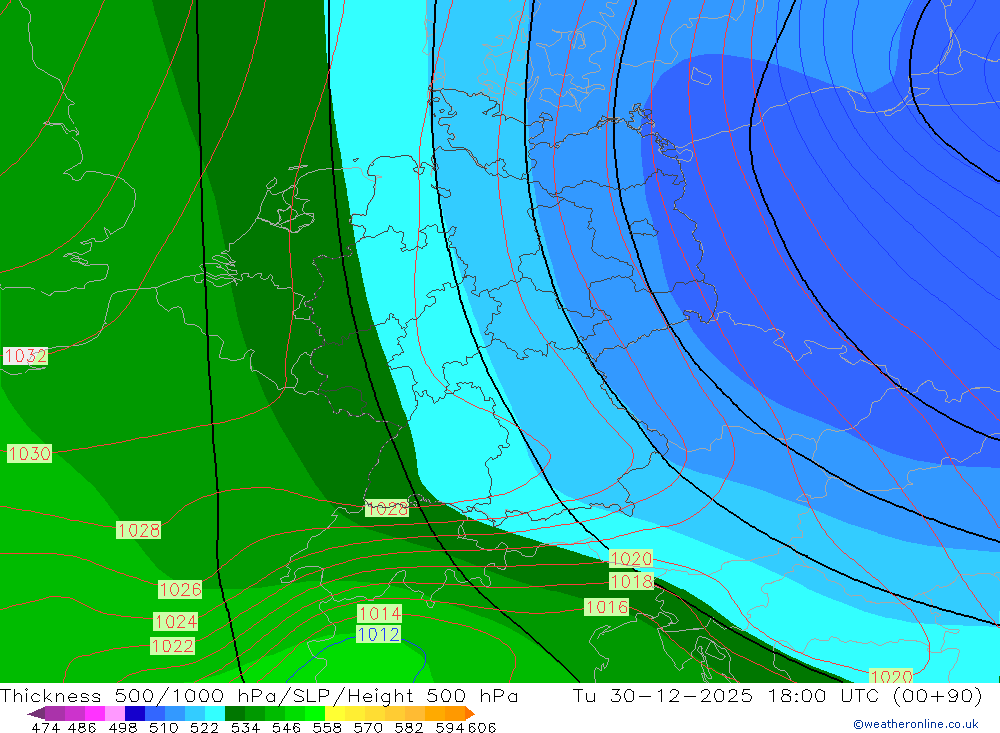Click the 1022 isobar label
Viewport: 1000px width, 733px height.
point(172,646)
